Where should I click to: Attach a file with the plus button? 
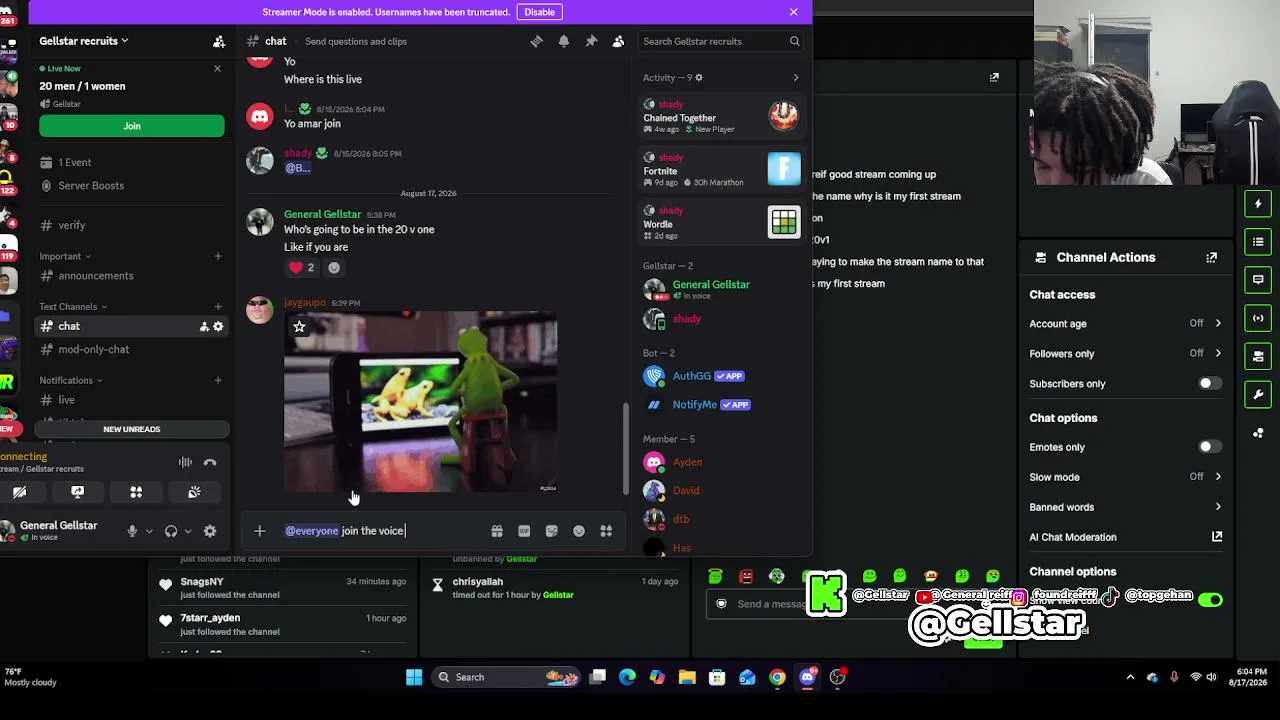tap(260, 531)
